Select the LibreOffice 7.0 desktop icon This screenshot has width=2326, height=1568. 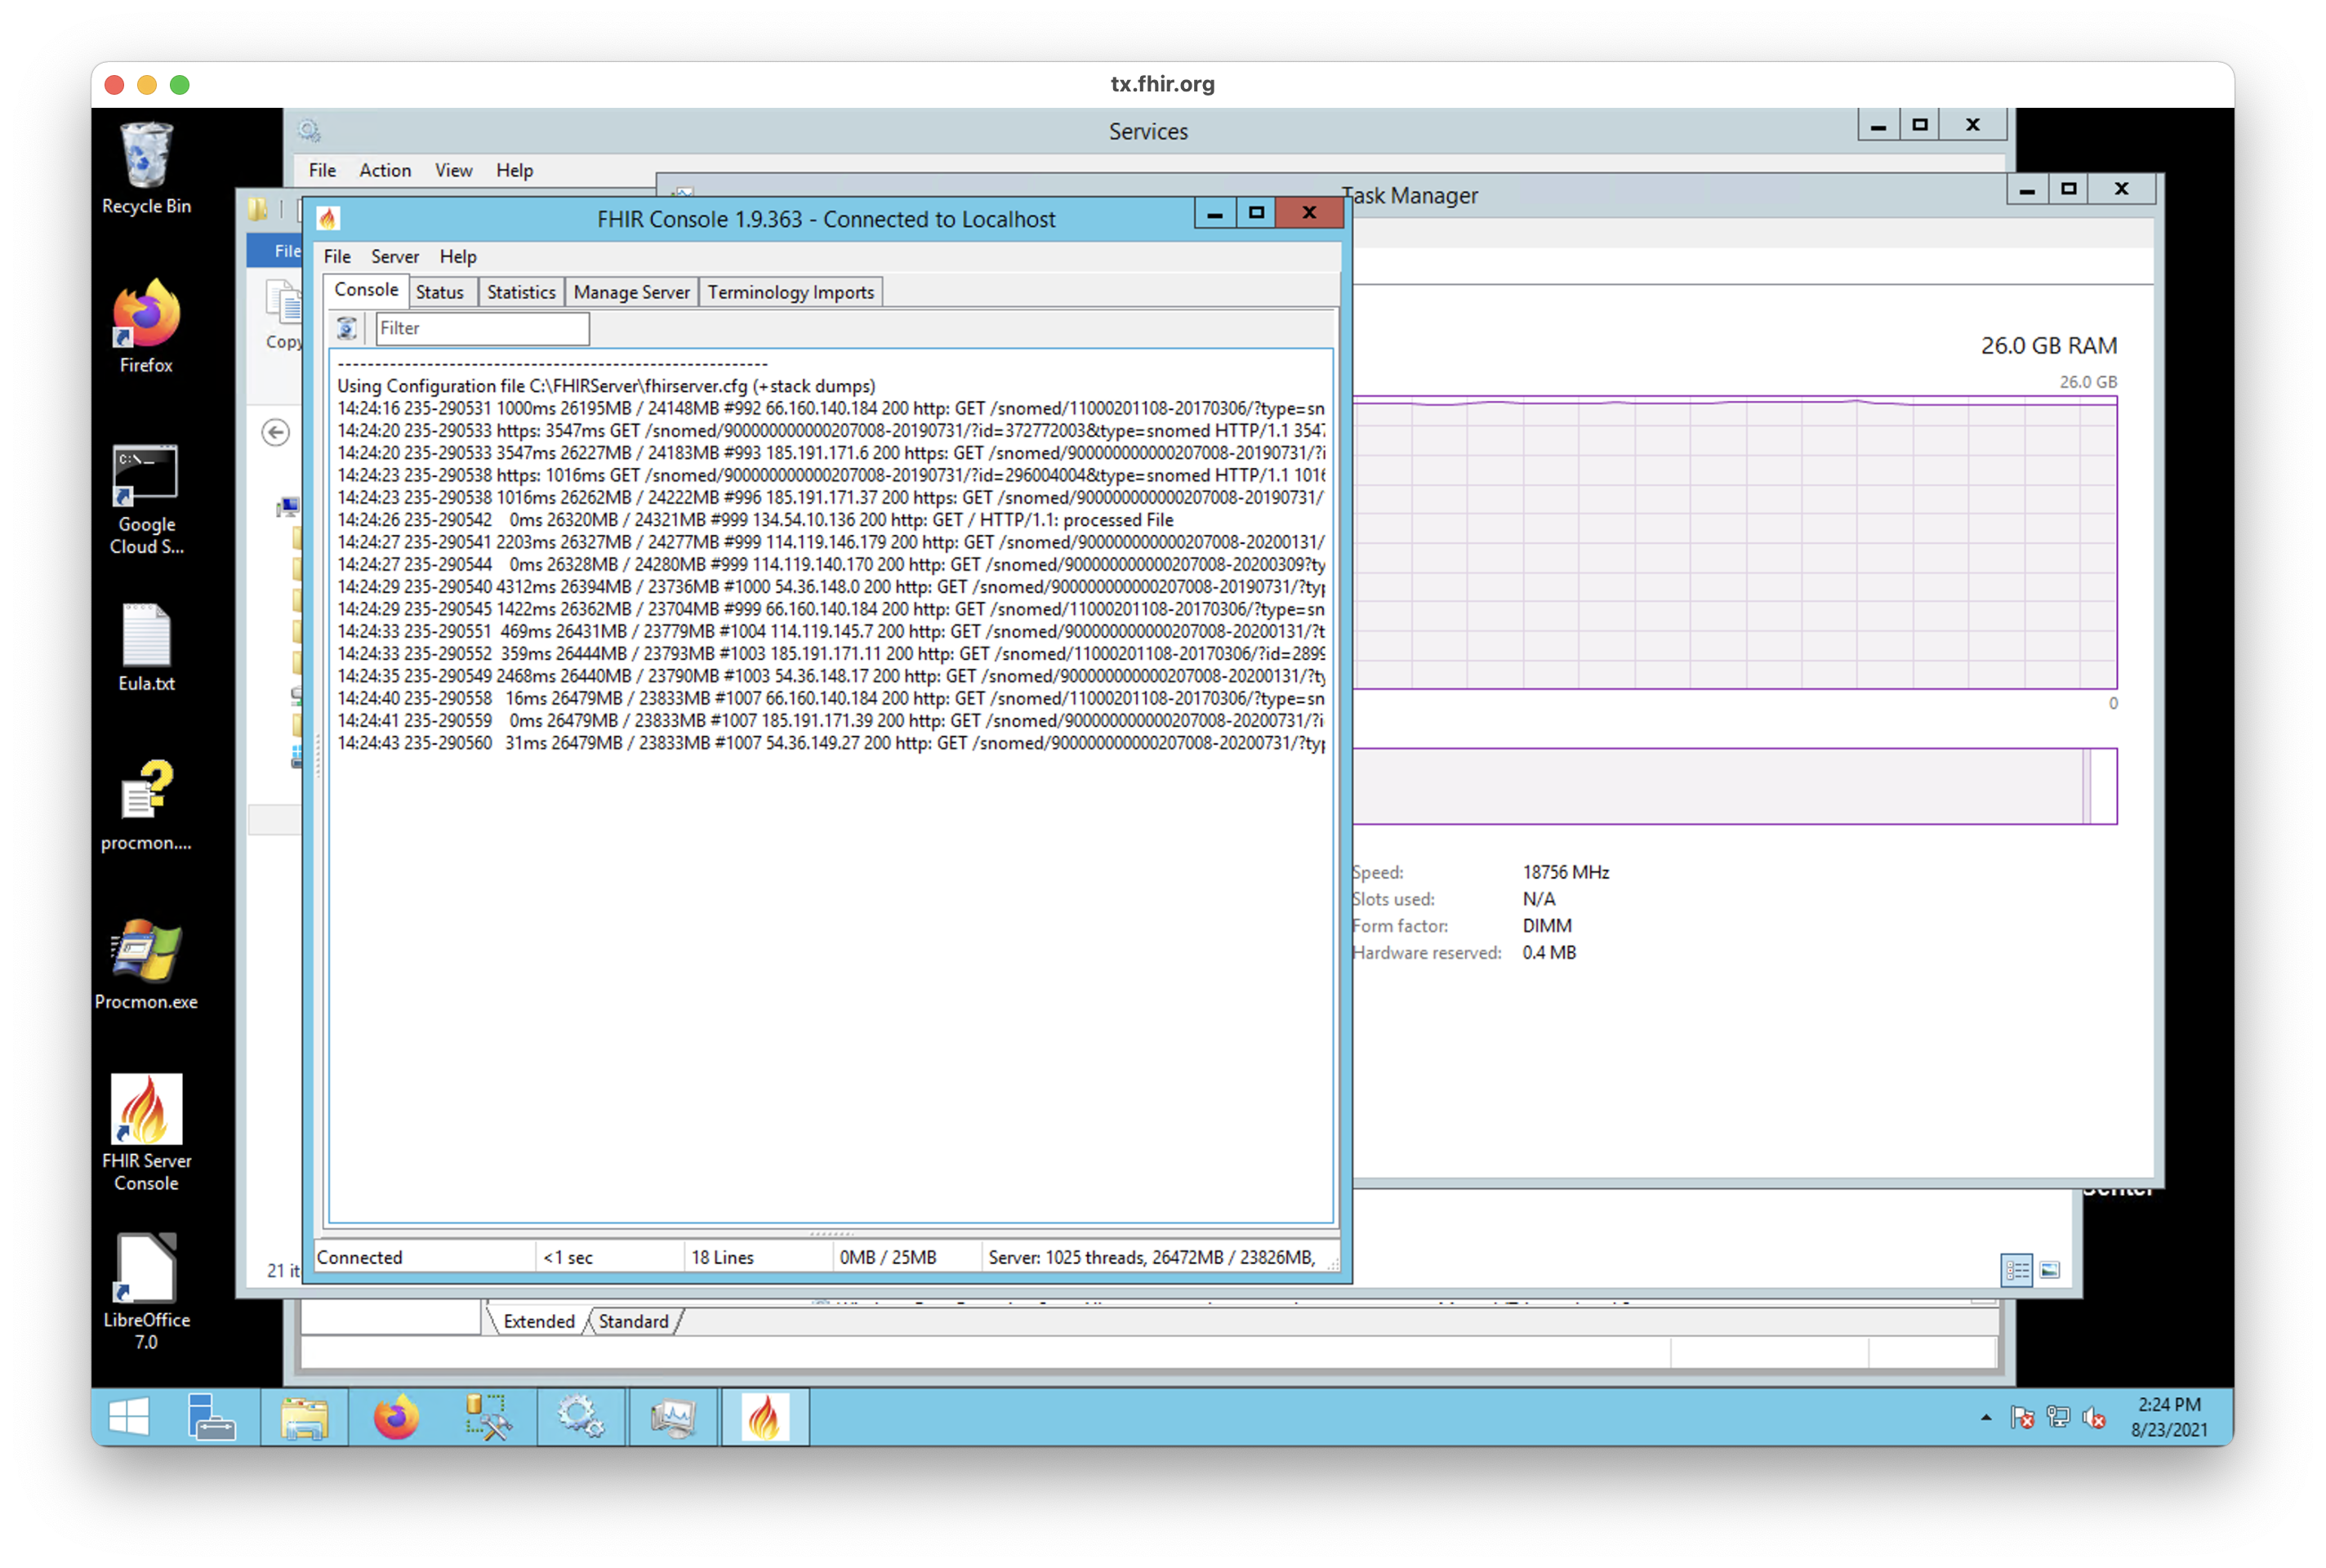coord(146,1292)
